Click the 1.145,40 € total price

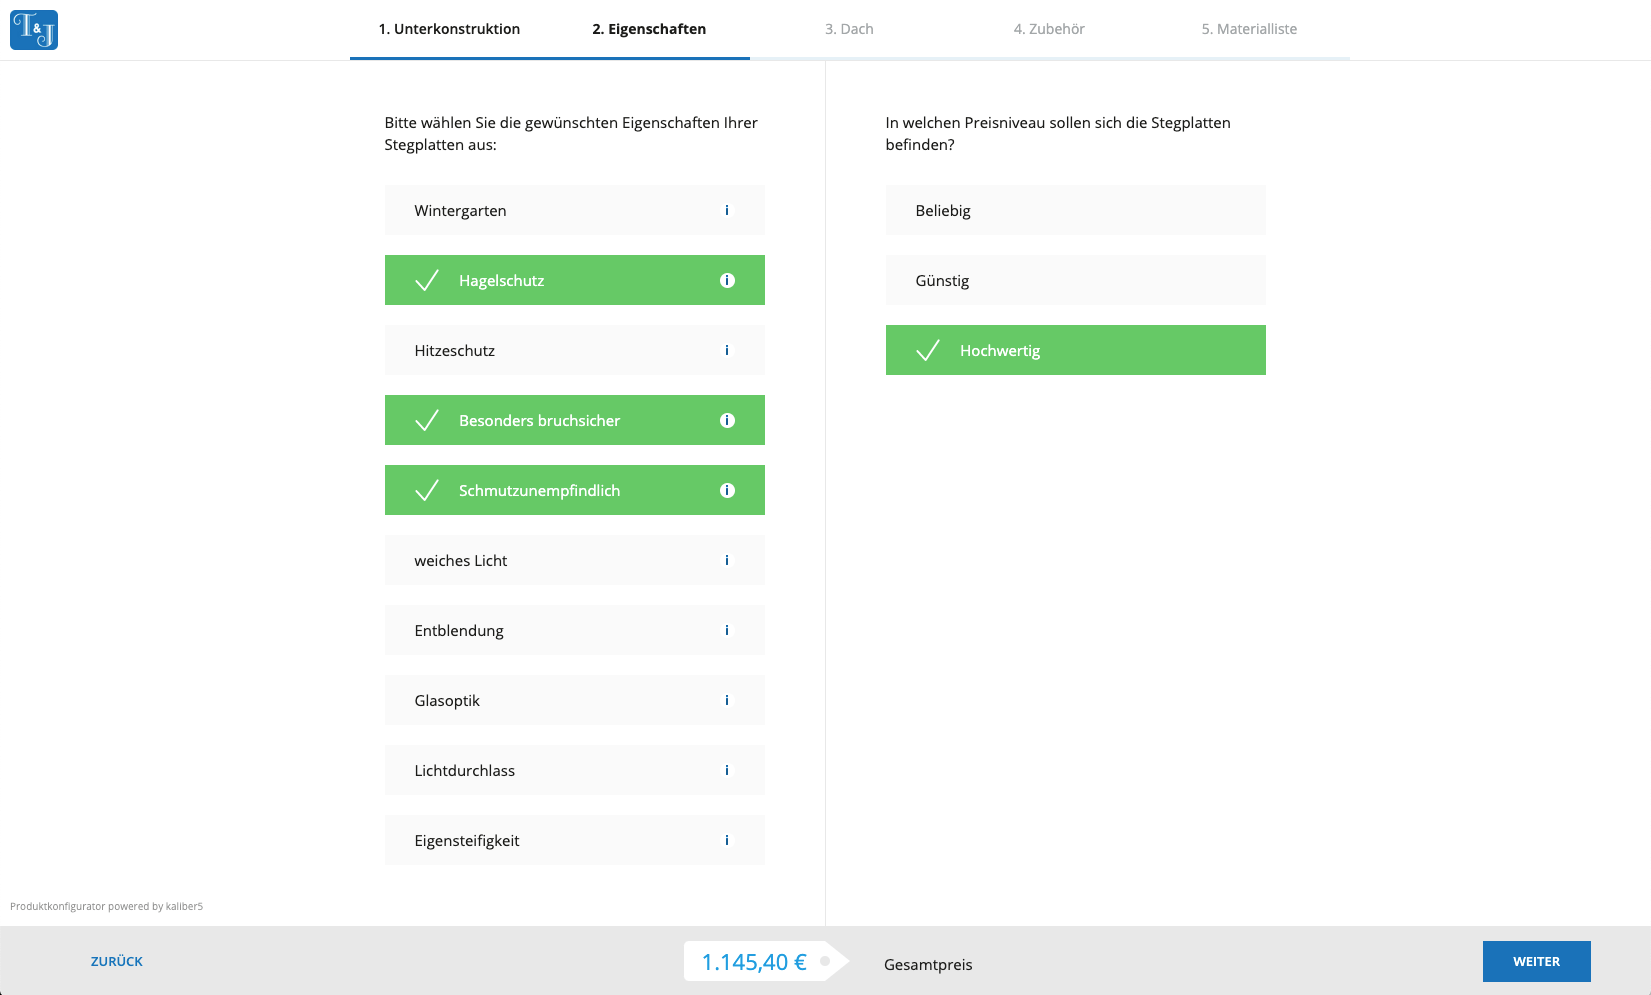point(754,962)
